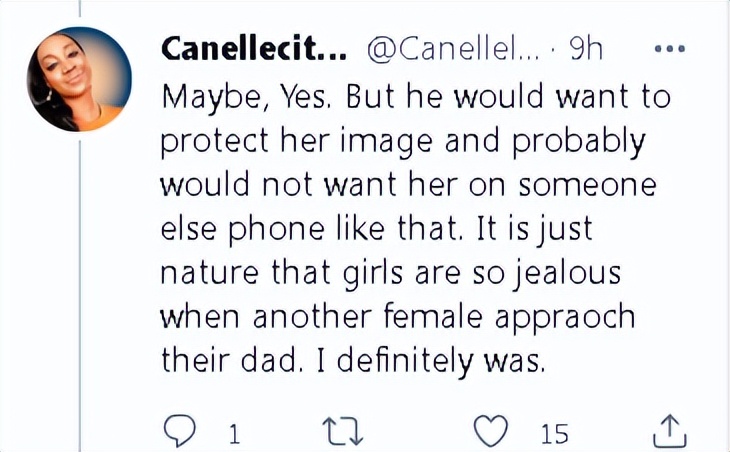Open the share upload-arrow icon
Image resolution: width=730 pixels, height=452 pixels.
[667, 431]
